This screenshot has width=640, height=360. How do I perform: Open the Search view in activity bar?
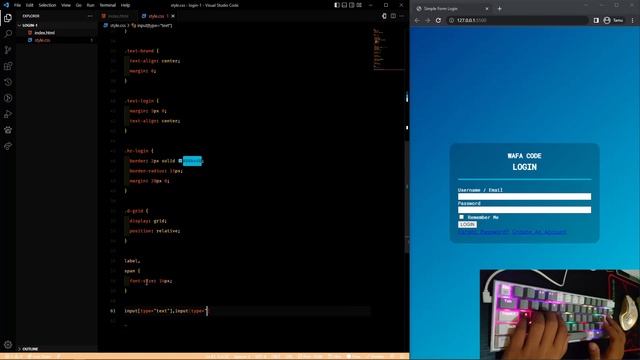coord(8,34)
